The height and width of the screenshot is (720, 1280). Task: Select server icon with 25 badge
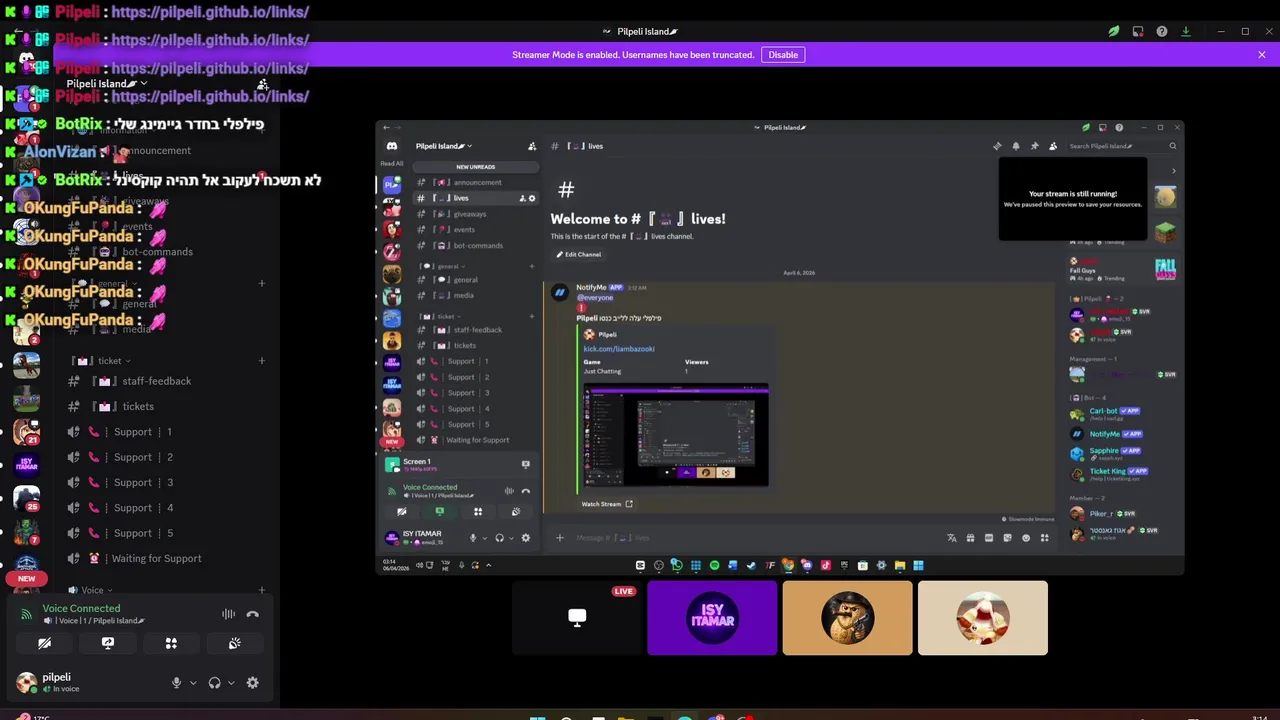(27, 498)
